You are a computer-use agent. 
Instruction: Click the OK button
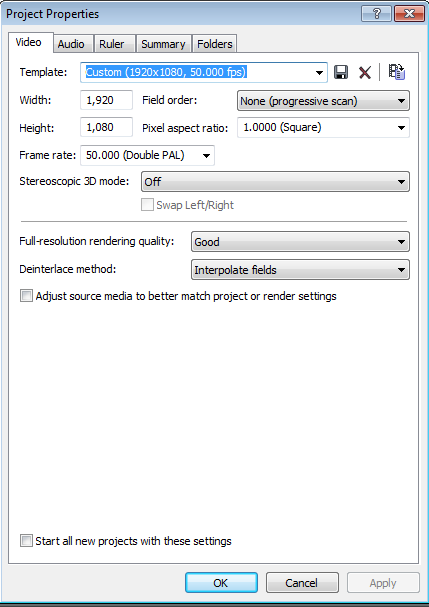click(221, 583)
